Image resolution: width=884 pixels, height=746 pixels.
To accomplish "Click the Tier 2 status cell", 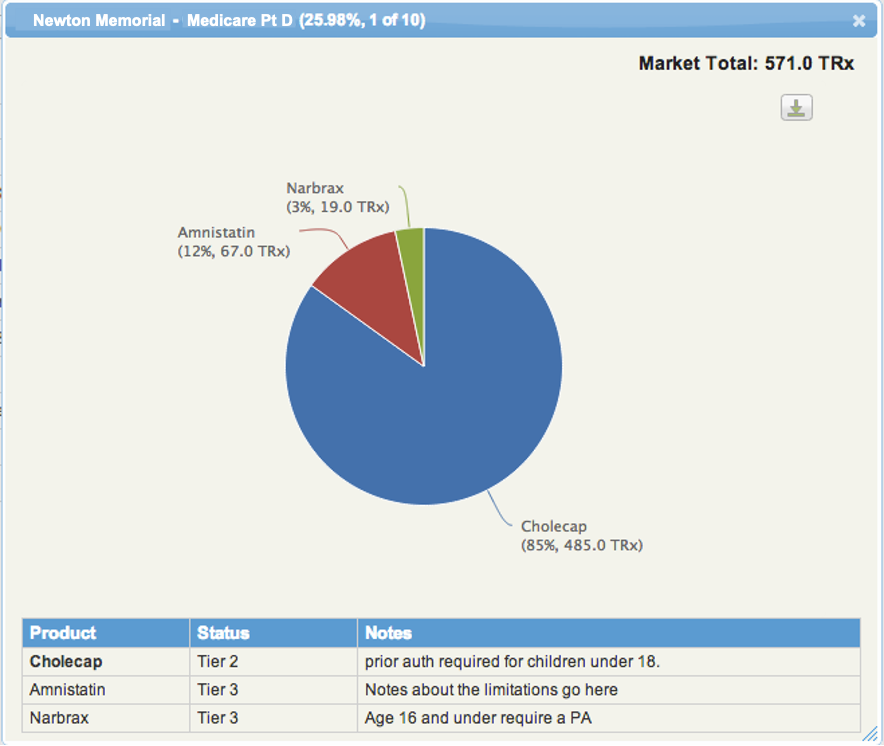I will point(218,662).
